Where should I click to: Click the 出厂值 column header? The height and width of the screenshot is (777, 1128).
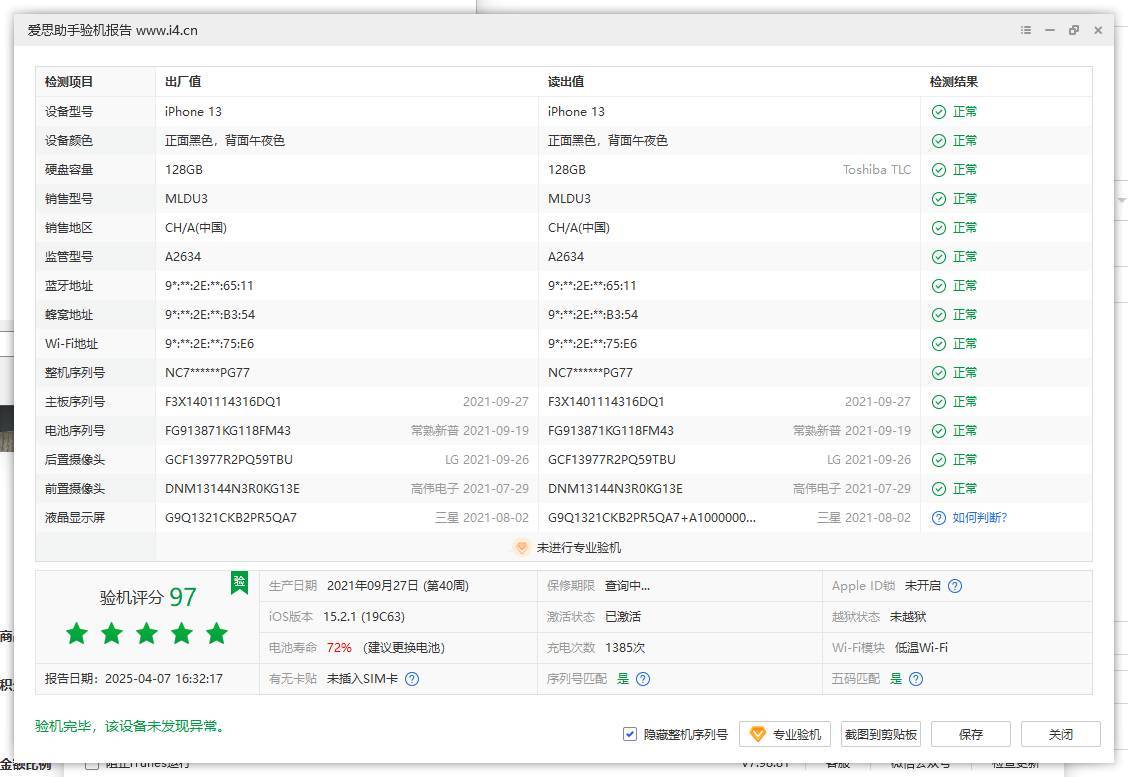click(183, 82)
